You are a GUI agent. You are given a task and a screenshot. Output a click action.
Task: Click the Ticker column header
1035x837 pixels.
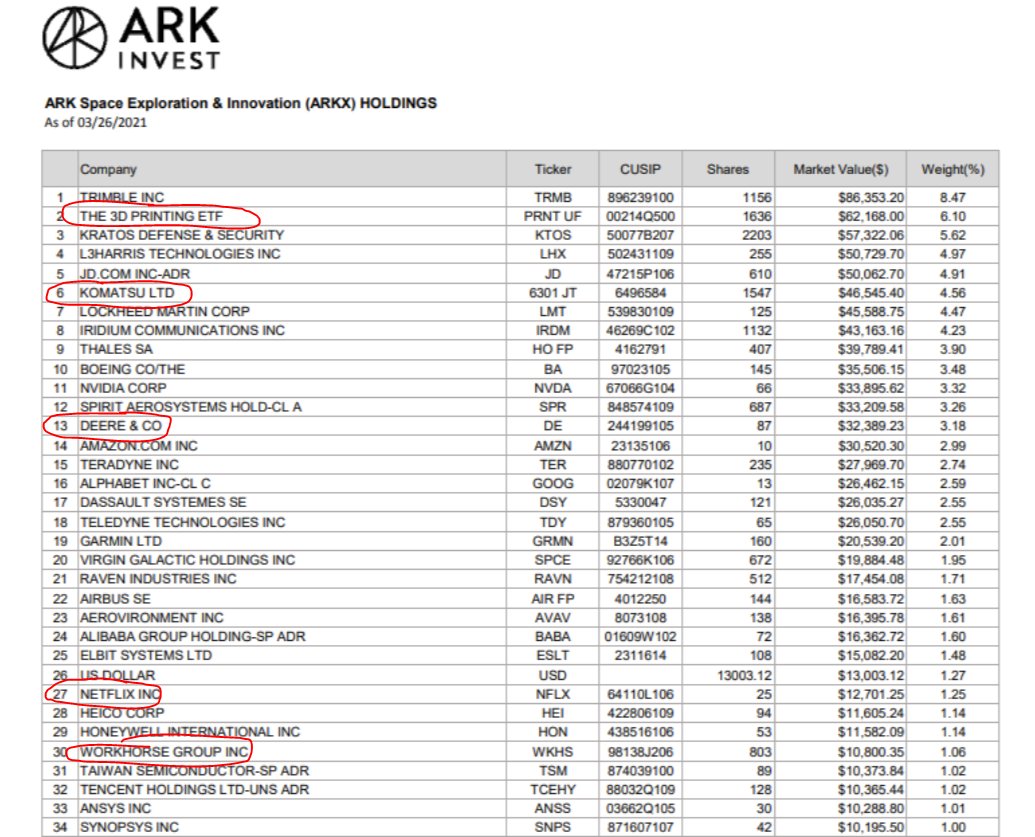click(x=552, y=170)
